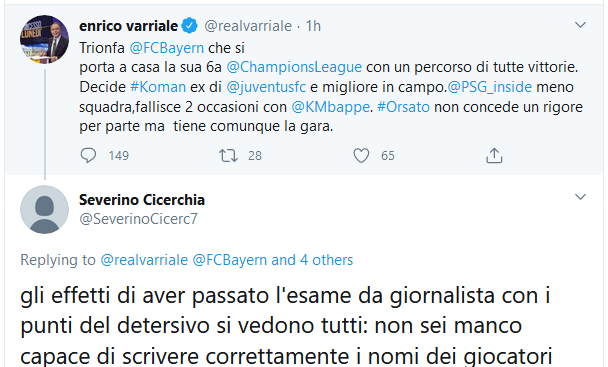Screen dimensions: 608x367
Task: Open the @juventusfc mention
Action: coord(266,87)
